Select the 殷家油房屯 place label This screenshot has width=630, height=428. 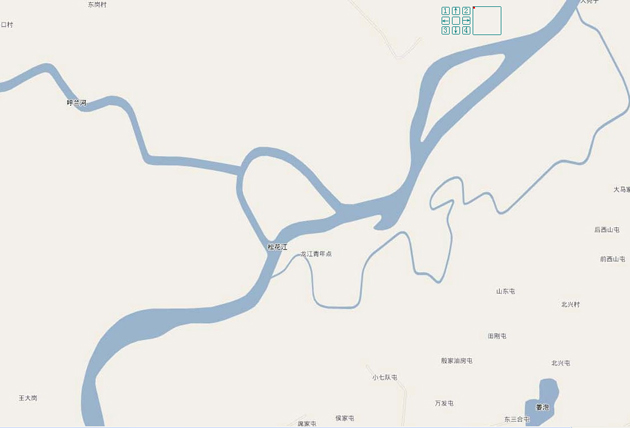tap(456, 361)
